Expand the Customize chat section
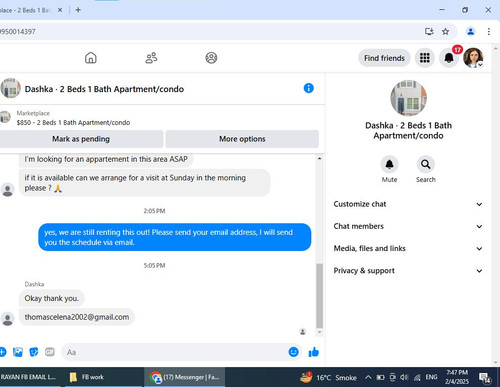 [408, 204]
